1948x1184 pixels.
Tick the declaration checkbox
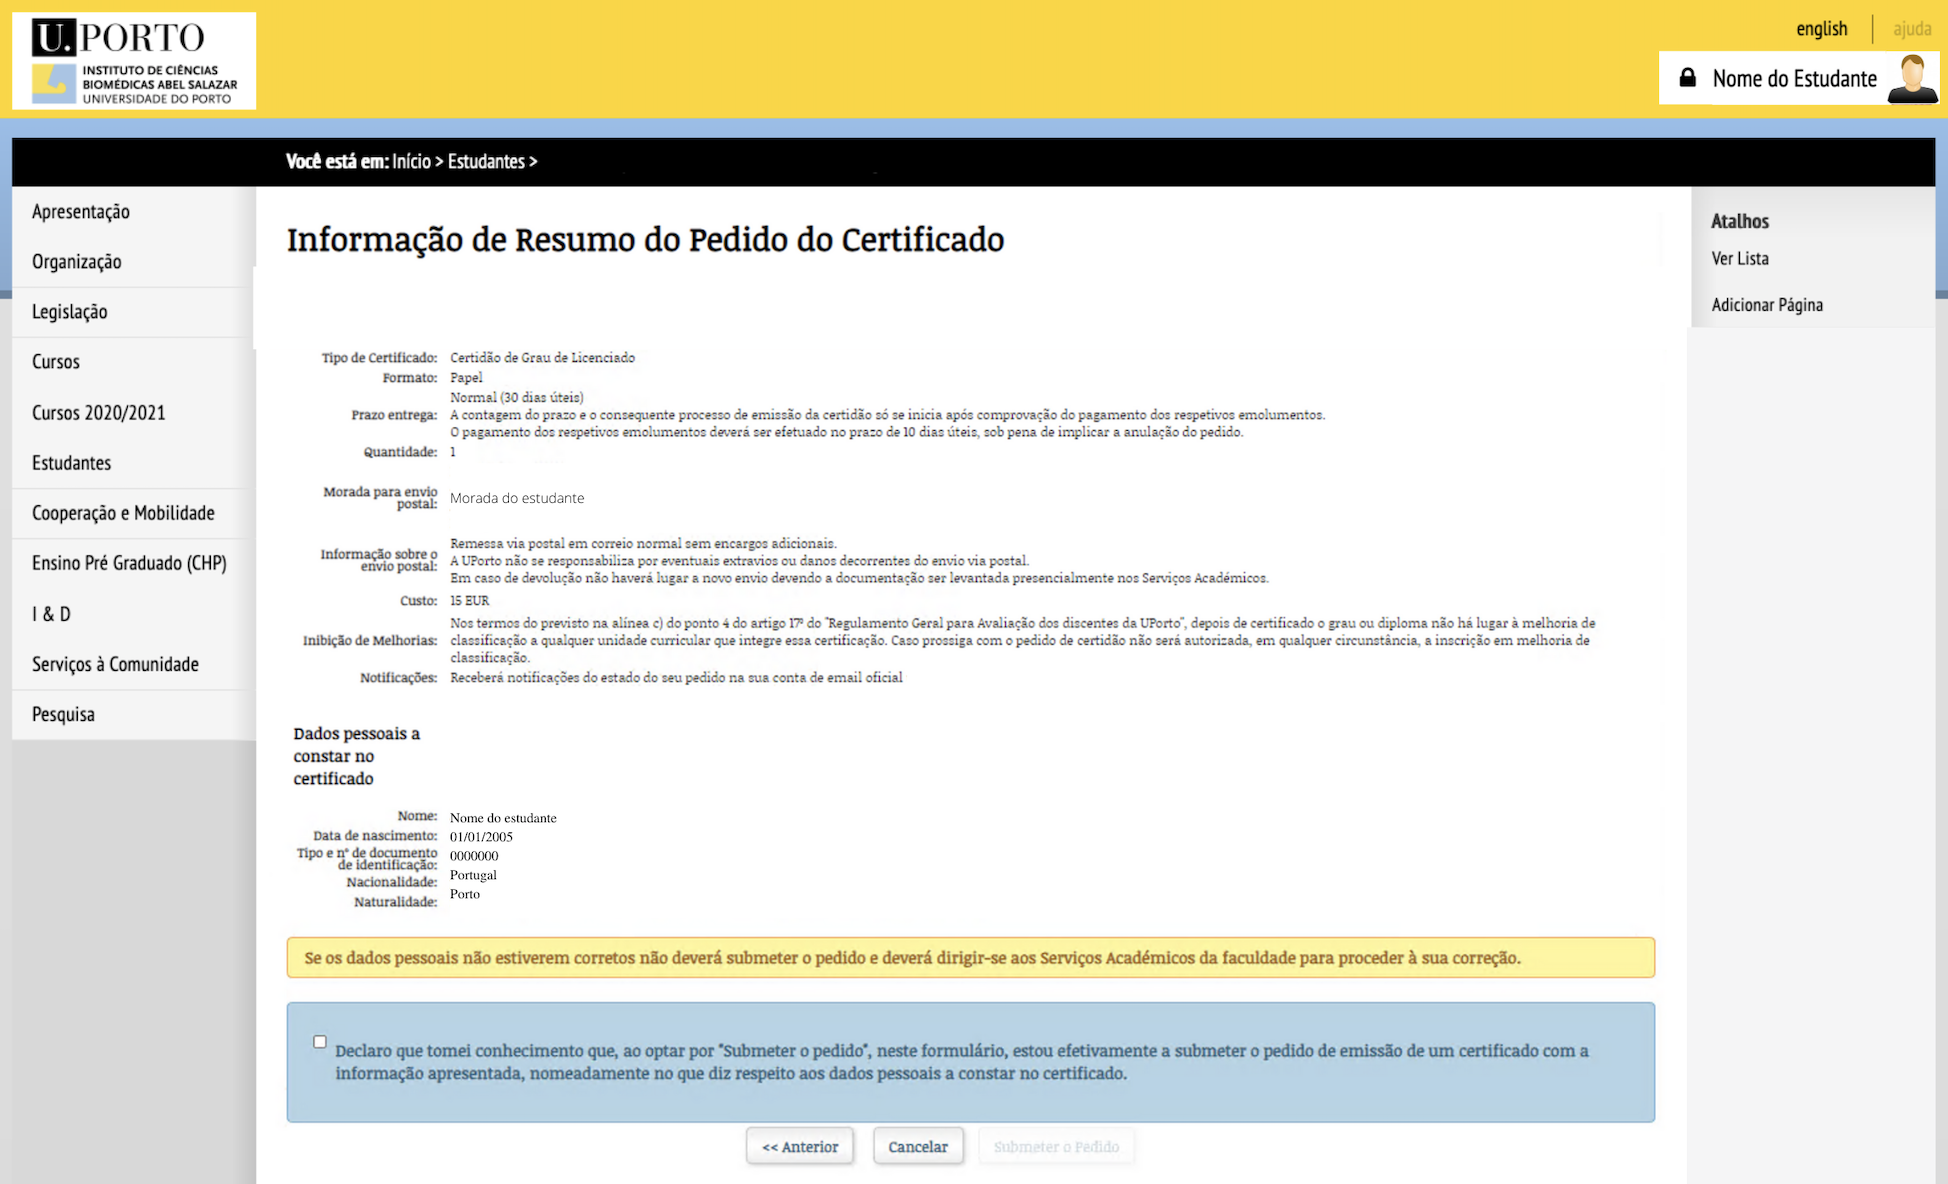(x=320, y=1042)
